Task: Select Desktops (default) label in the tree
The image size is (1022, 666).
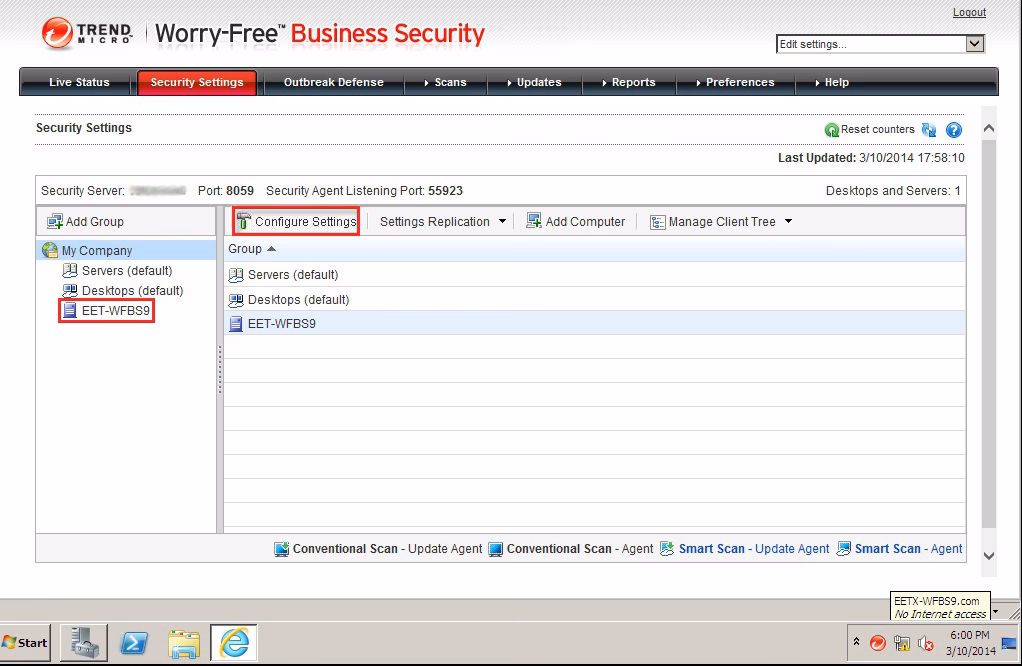Action: [x=132, y=291]
